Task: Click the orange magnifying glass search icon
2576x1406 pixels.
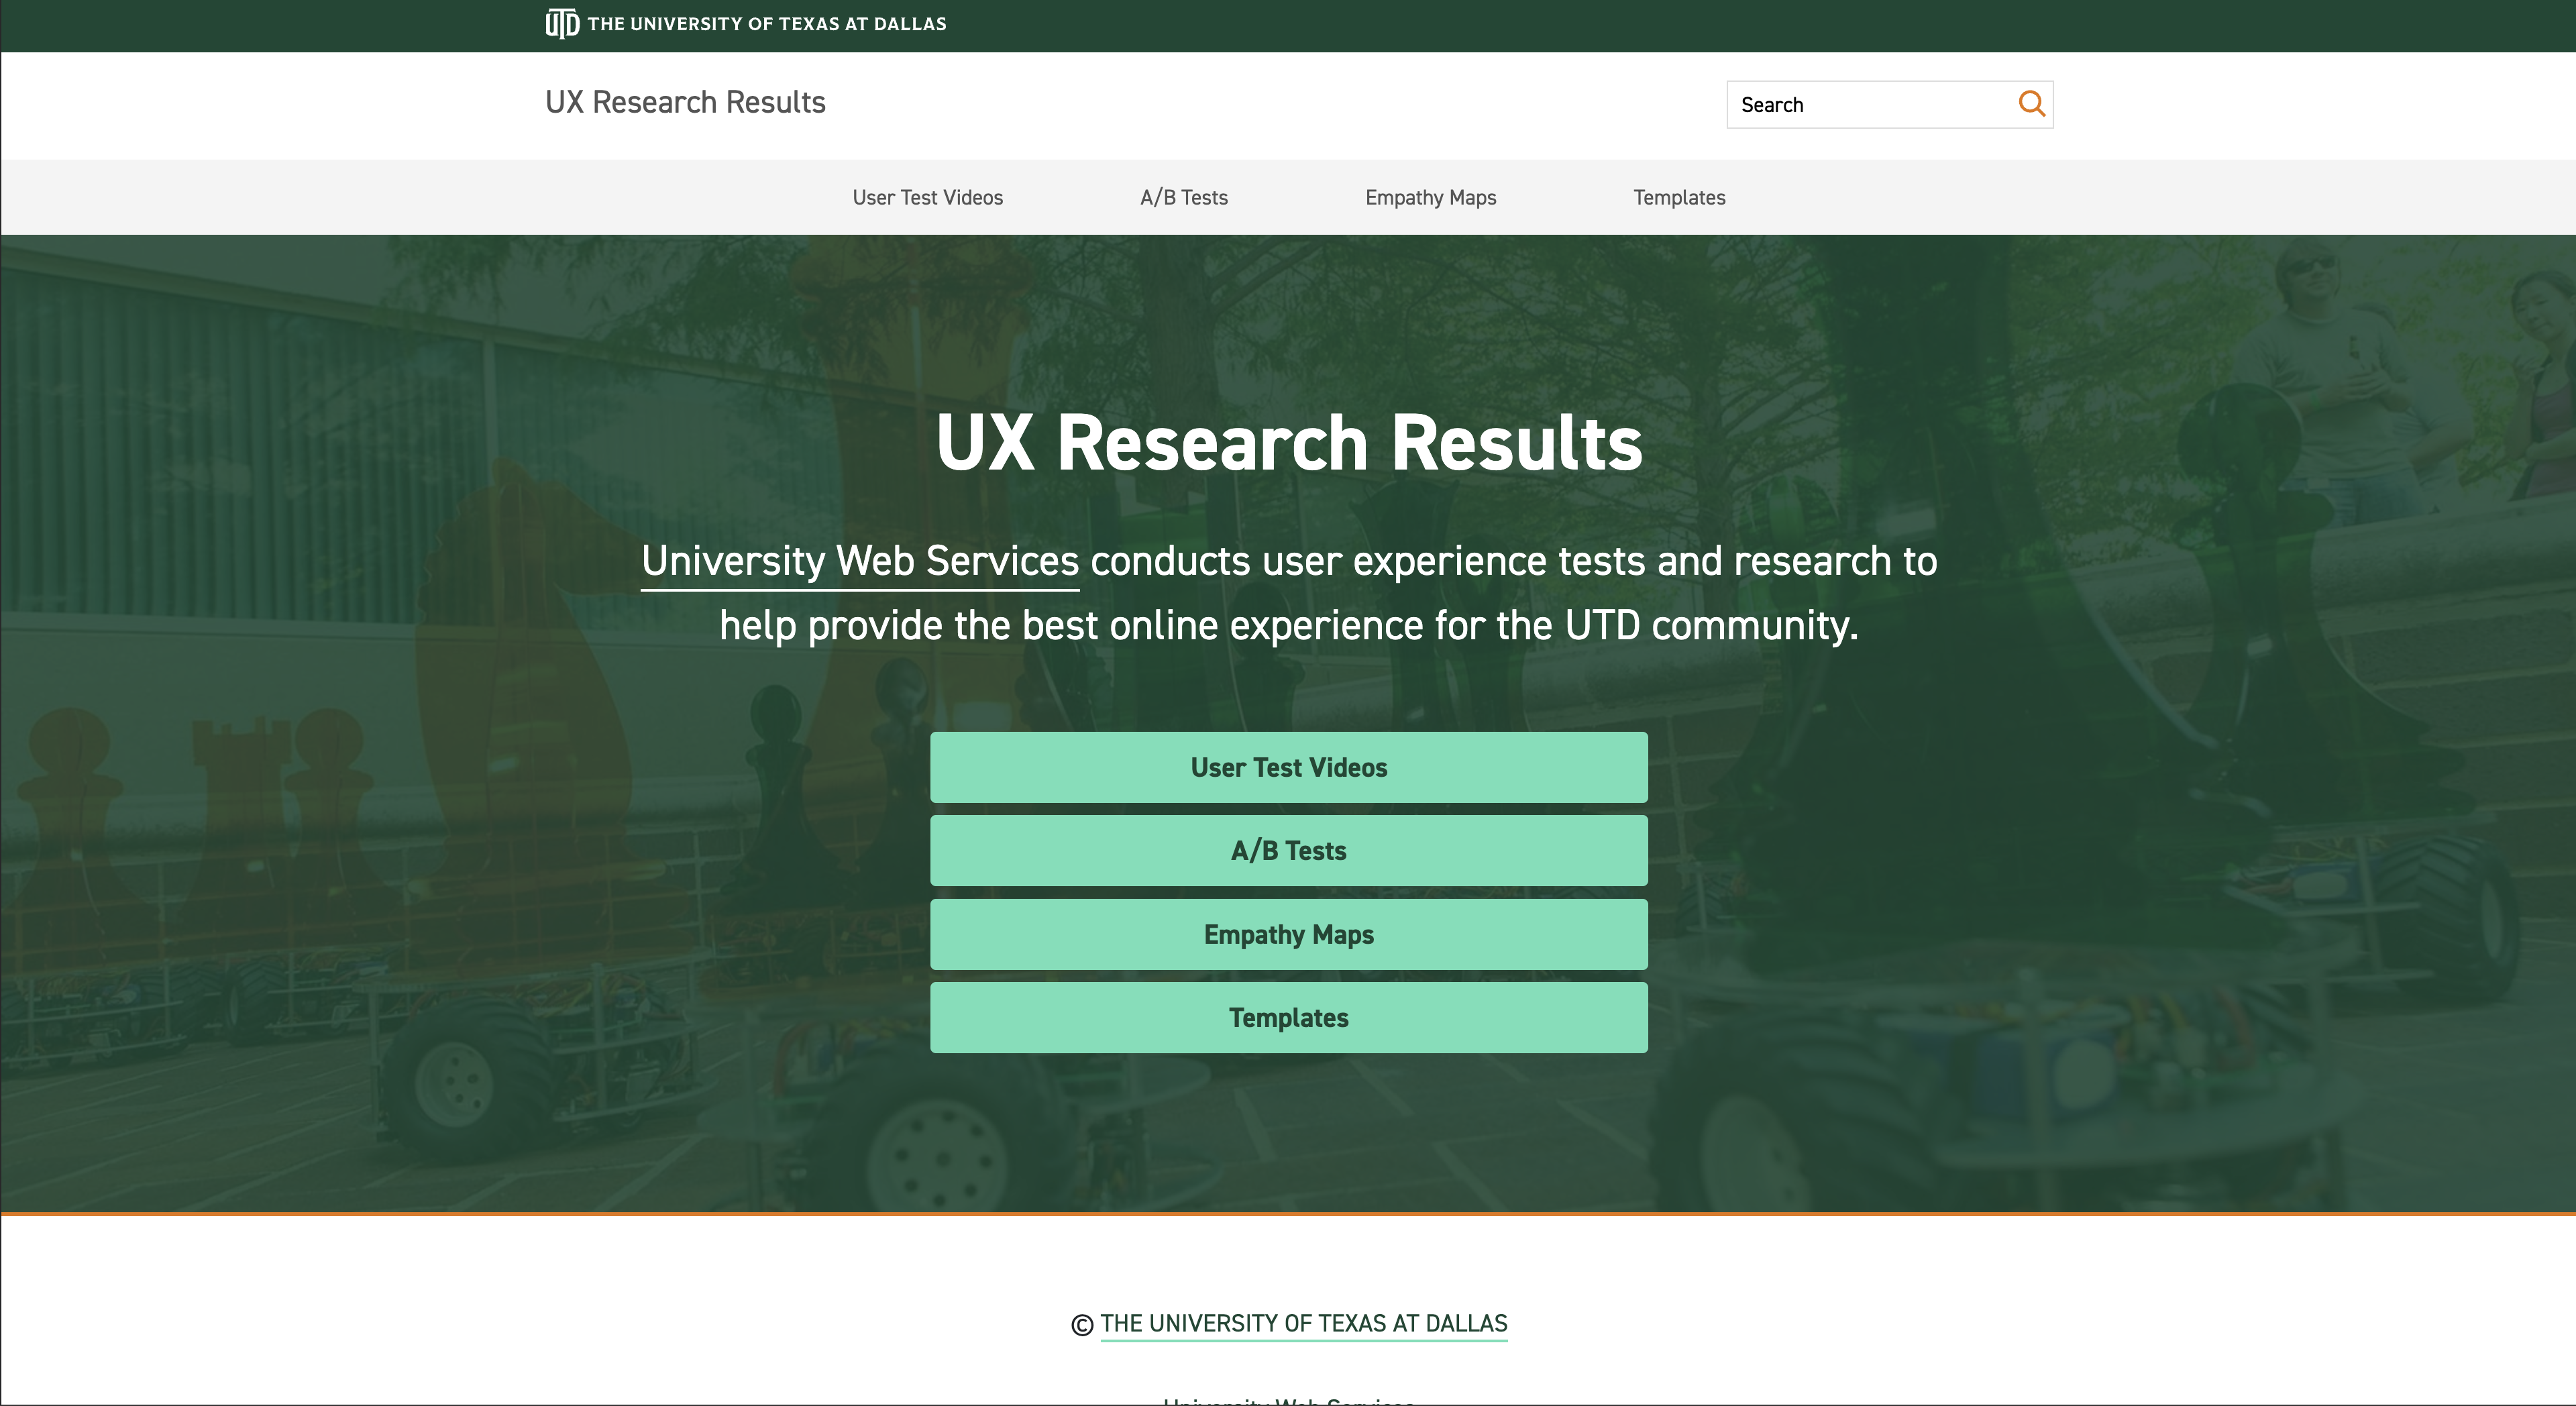Action: (2030, 104)
